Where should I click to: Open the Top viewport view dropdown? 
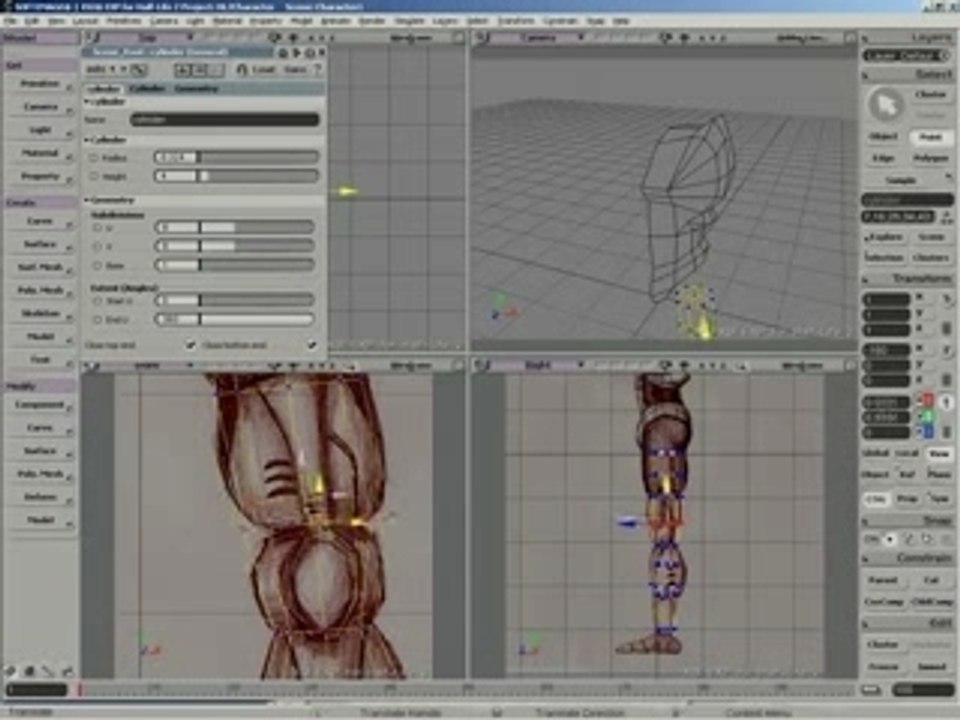147,38
